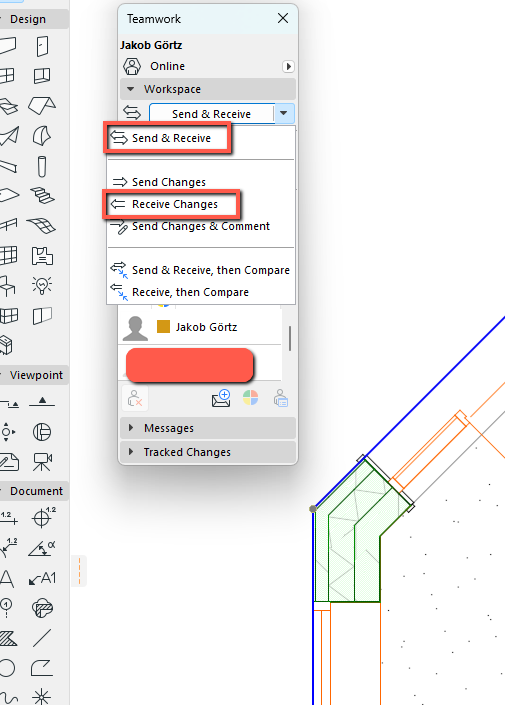This screenshot has height=705, width=505.
Task: Select the Text tool icon
Action: point(7,578)
